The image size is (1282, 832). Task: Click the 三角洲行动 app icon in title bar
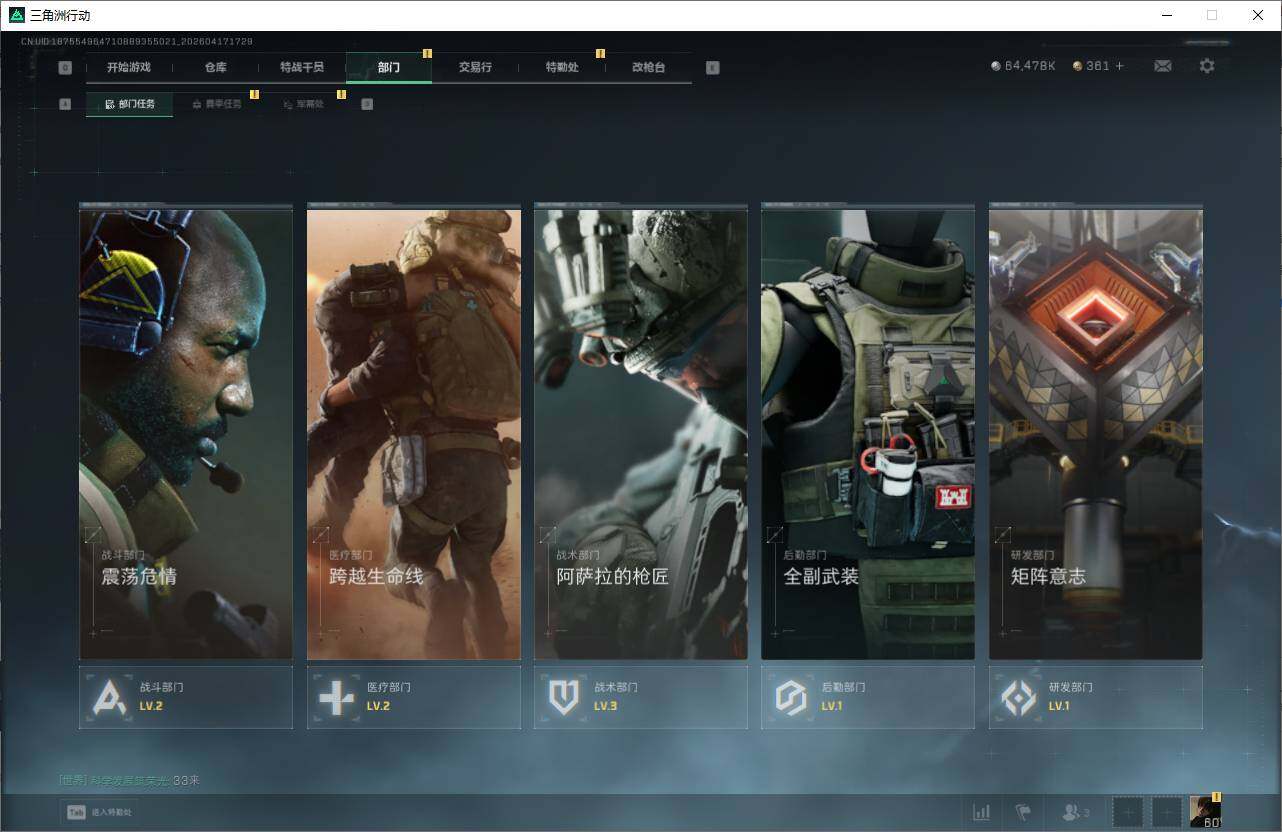pyautogui.click(x=17, y=15)
